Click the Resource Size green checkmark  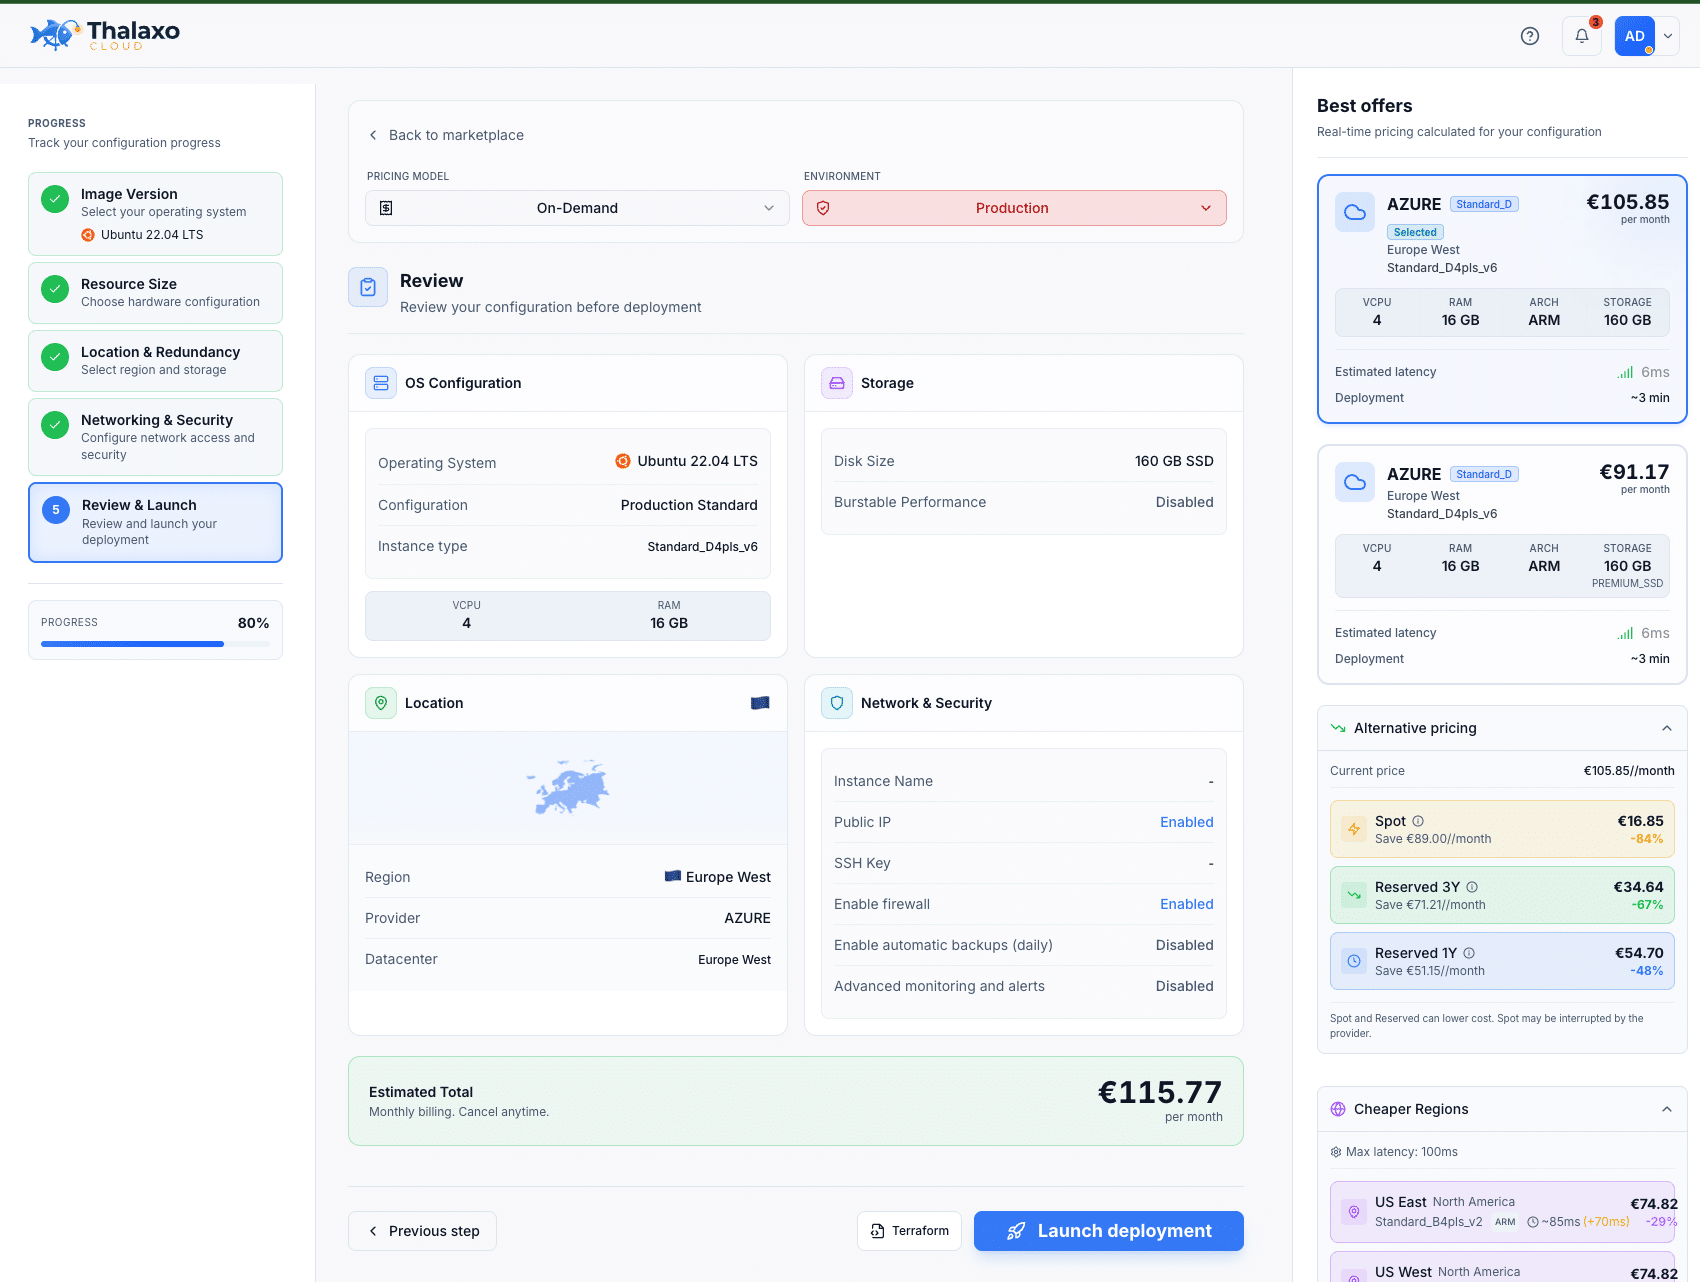tap(55, 289)
